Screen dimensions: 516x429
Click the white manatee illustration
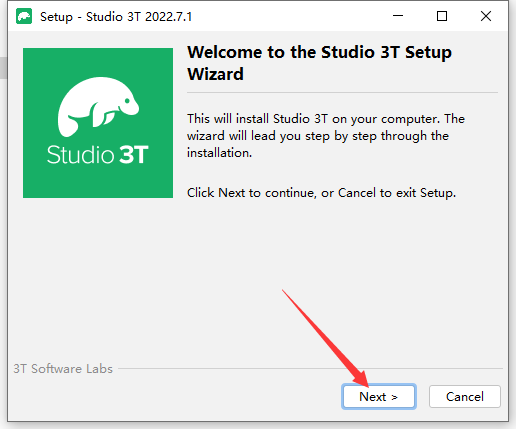click(x=98, y=106)
